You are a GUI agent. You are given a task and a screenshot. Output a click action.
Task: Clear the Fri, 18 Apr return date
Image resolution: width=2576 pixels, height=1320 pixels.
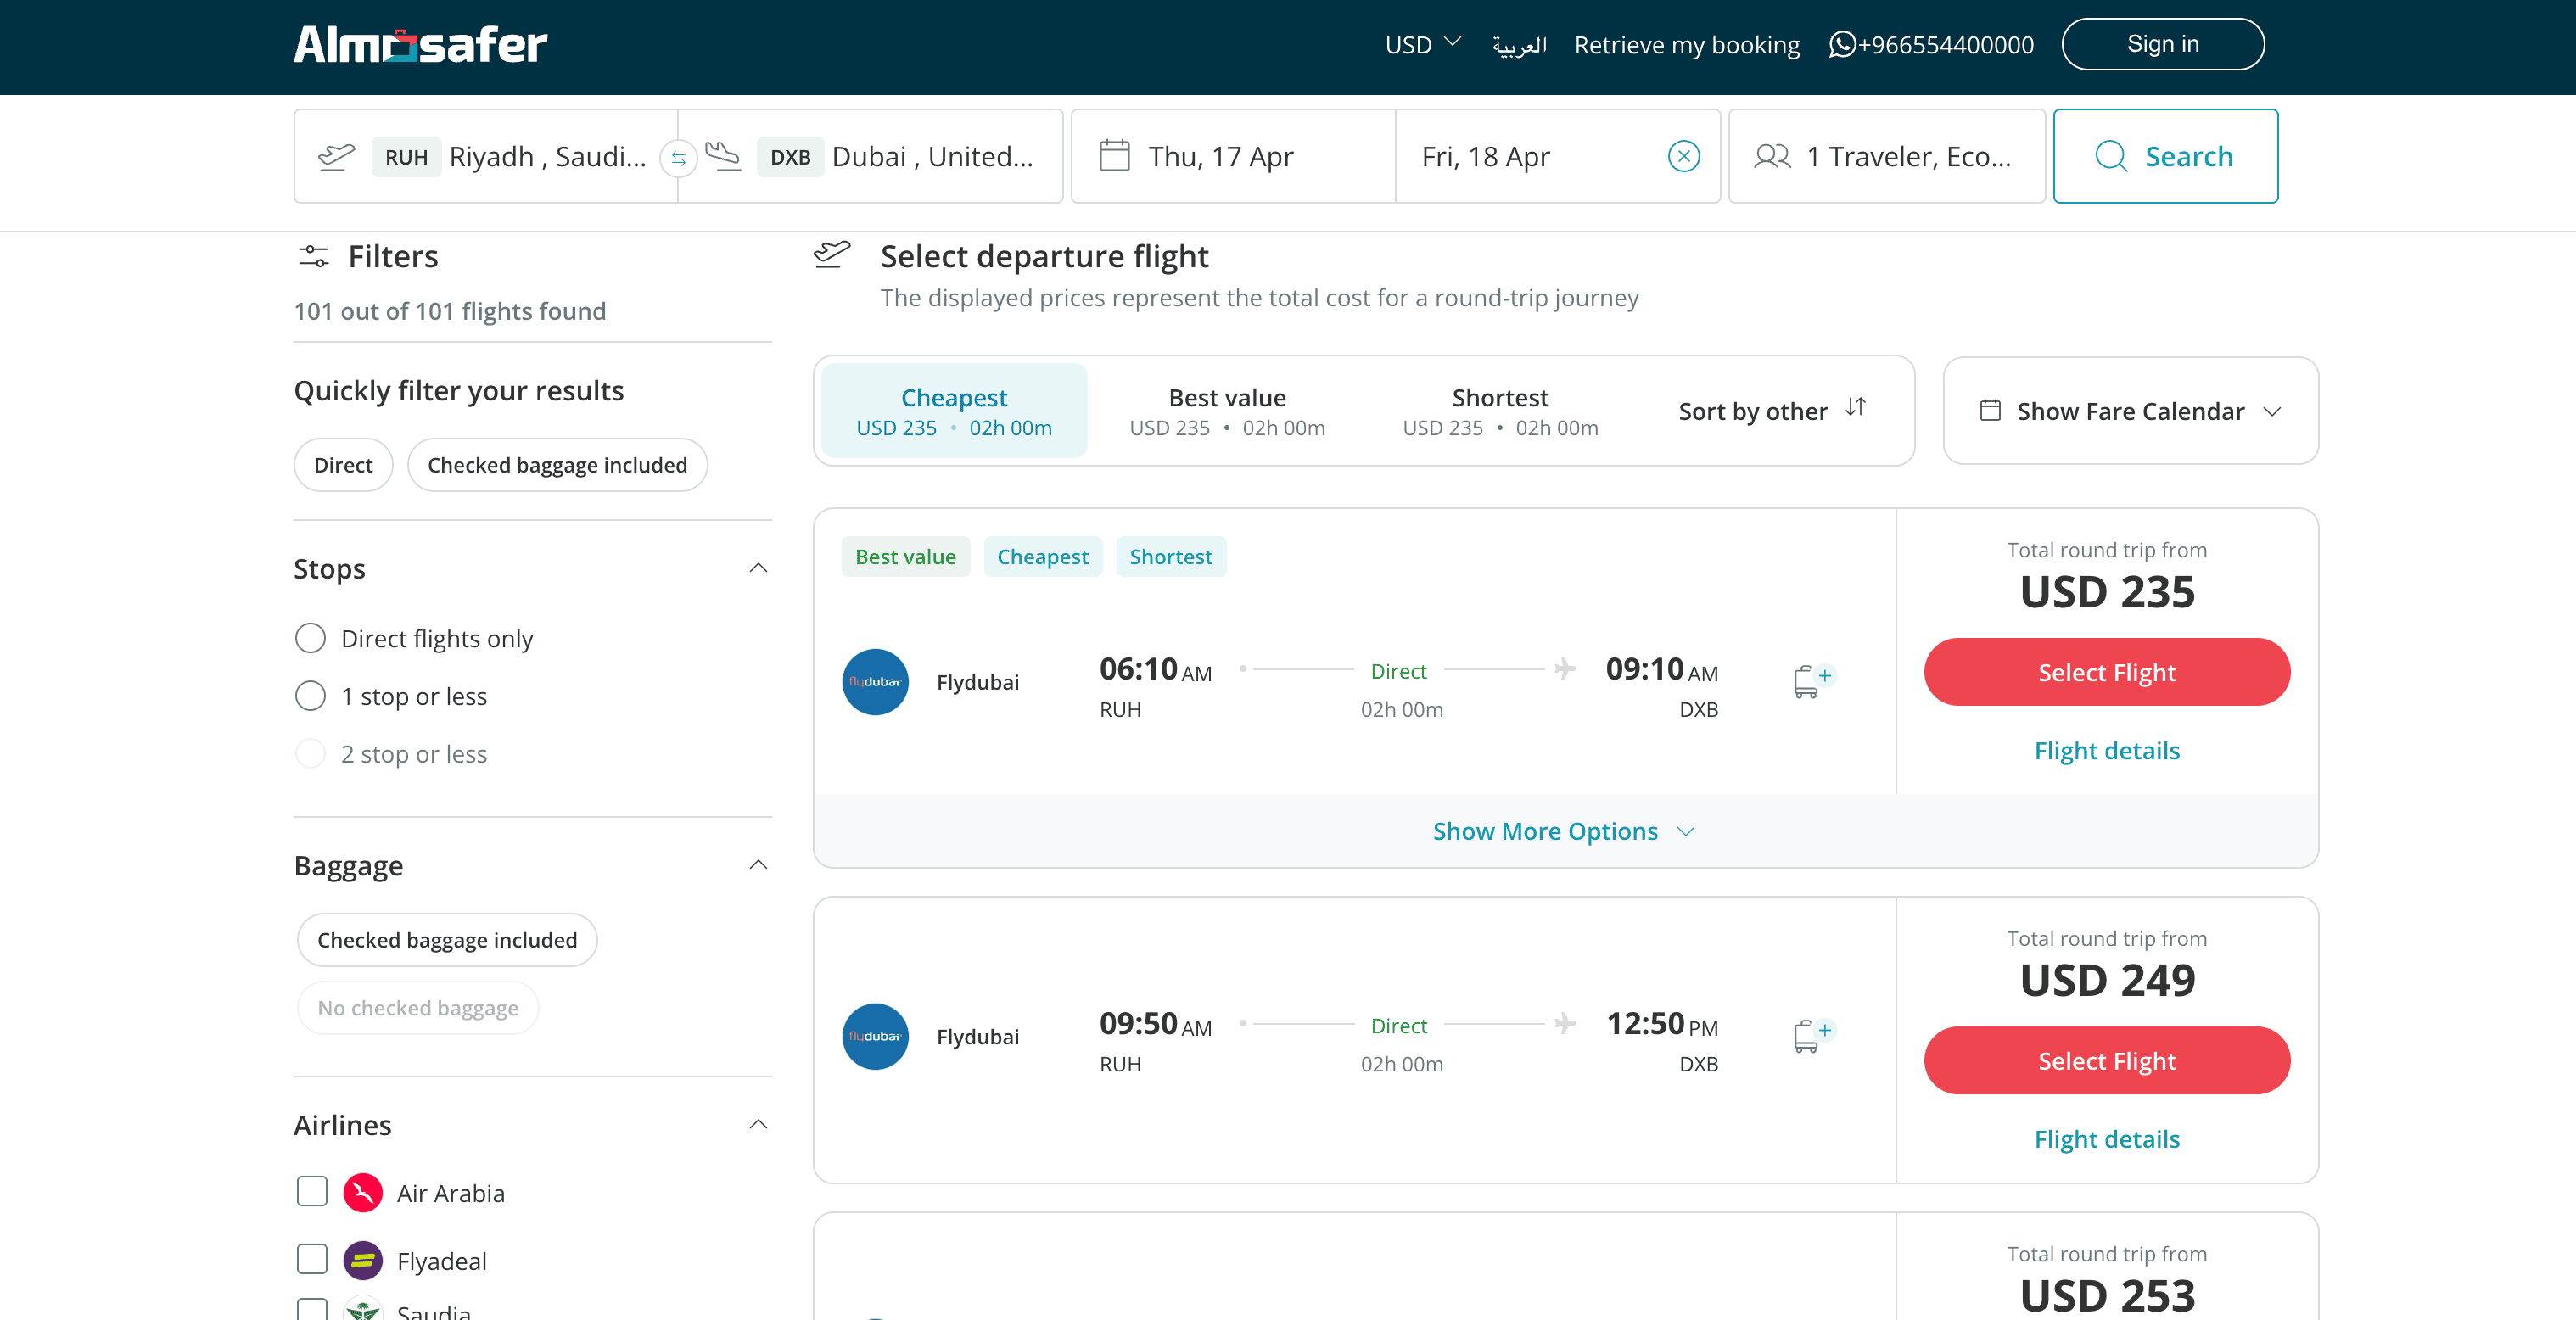(x=1683, y=156)
